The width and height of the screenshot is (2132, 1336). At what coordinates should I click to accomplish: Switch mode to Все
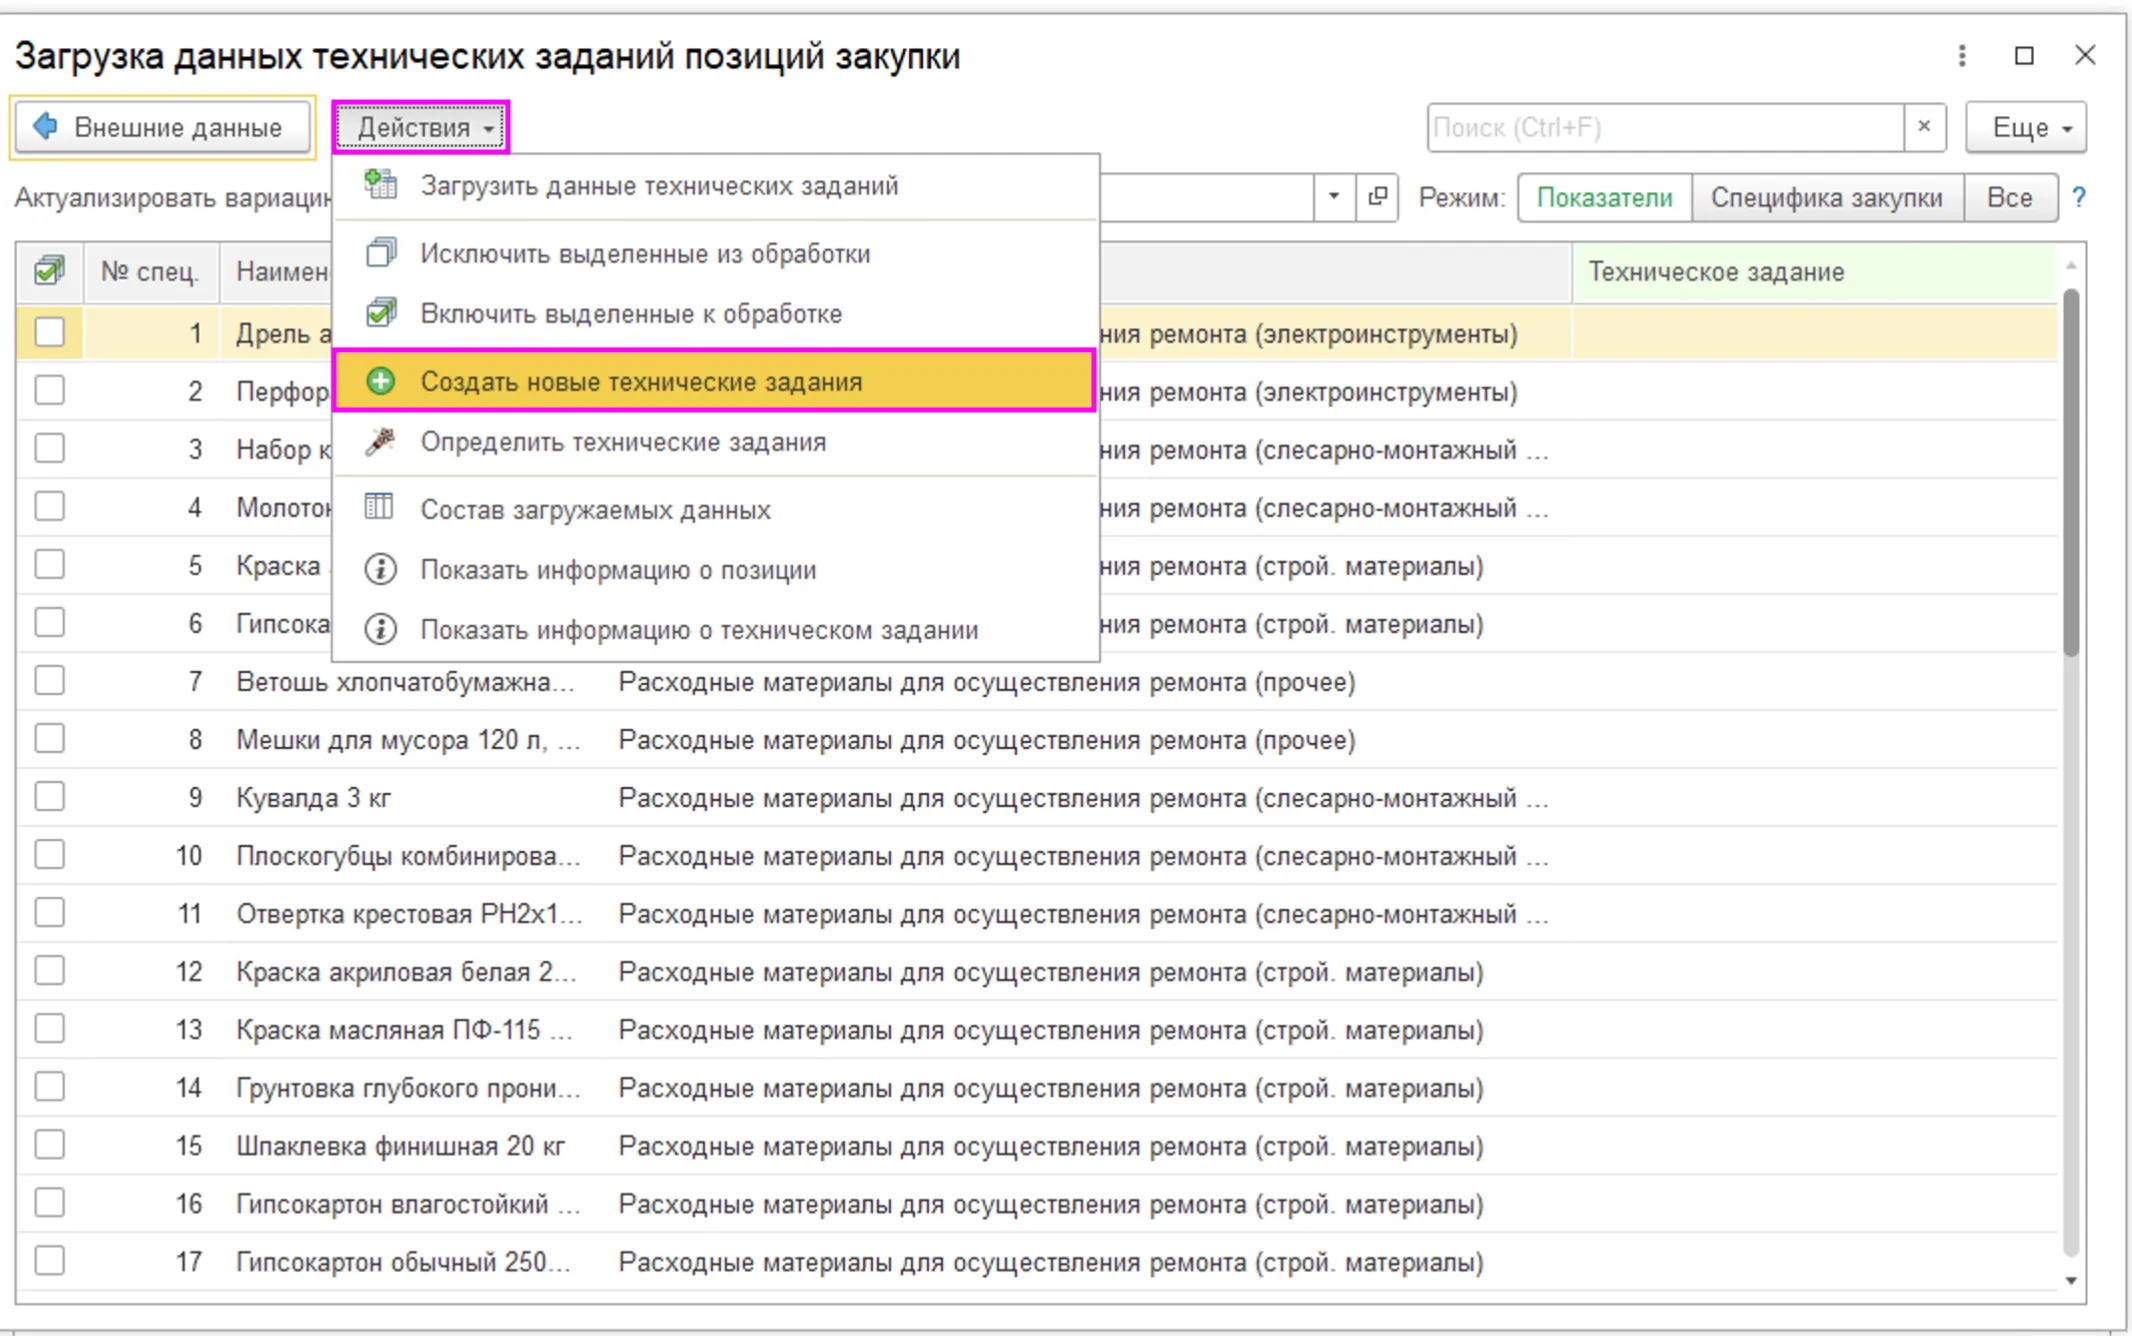pyautogui.click(x=2010, y=198)
